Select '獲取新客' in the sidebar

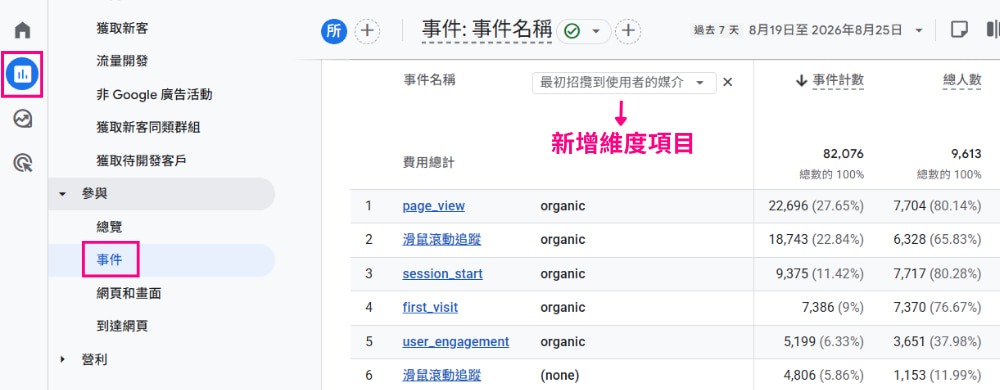point(122,28)
